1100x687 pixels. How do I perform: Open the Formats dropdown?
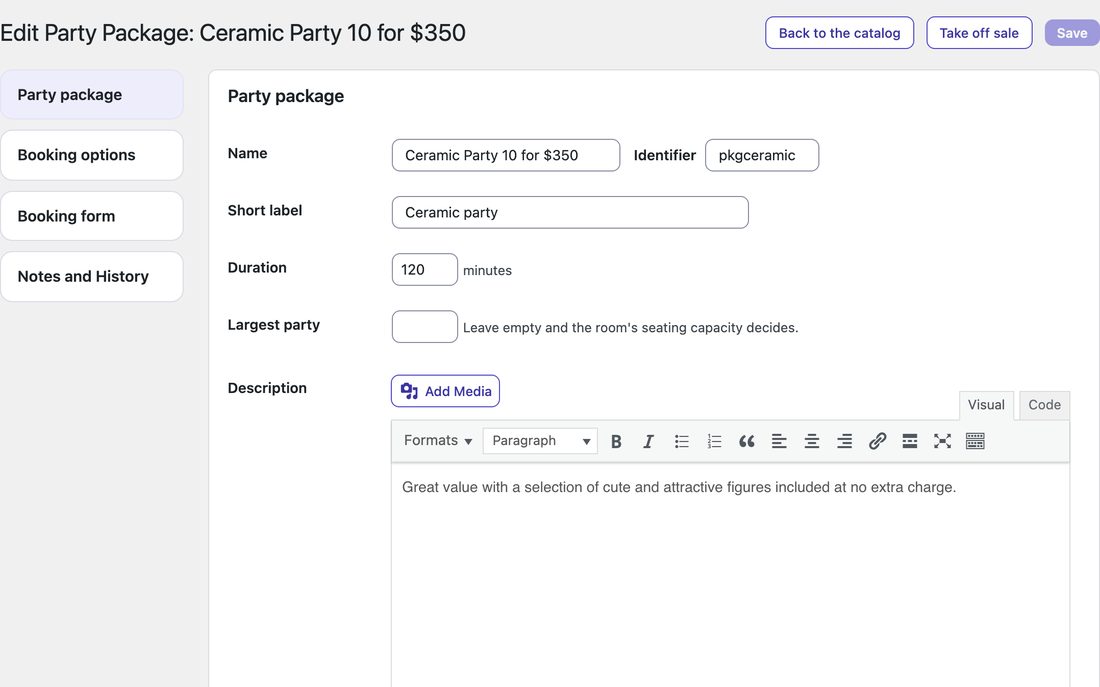tap(438, 441)
